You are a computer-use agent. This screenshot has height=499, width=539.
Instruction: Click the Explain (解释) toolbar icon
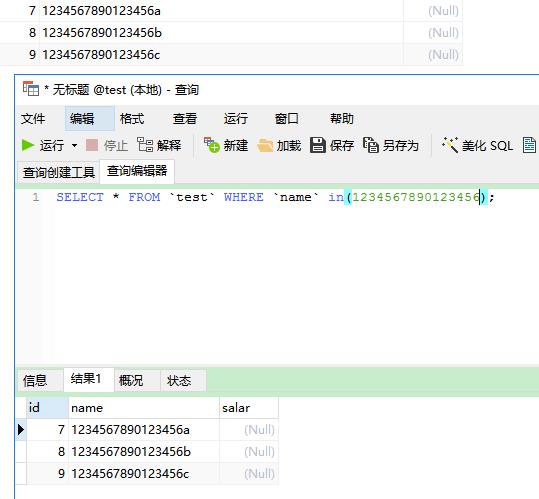tap(145, 145)
